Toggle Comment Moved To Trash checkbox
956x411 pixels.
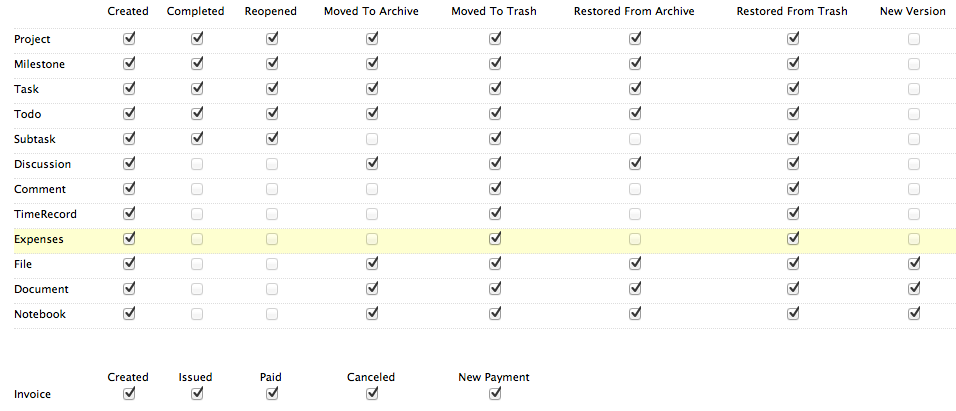pos(495,189)
